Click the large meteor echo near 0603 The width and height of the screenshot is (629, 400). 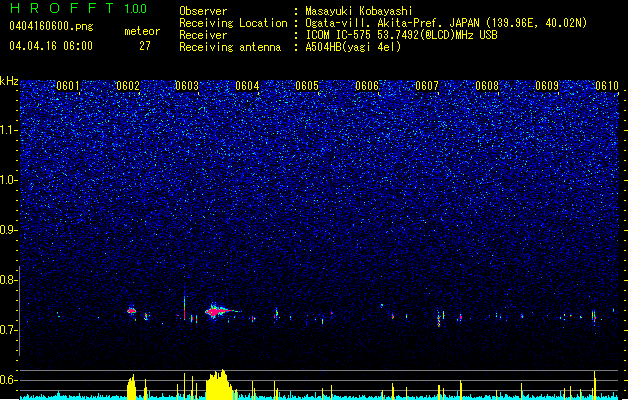point(220,311)
